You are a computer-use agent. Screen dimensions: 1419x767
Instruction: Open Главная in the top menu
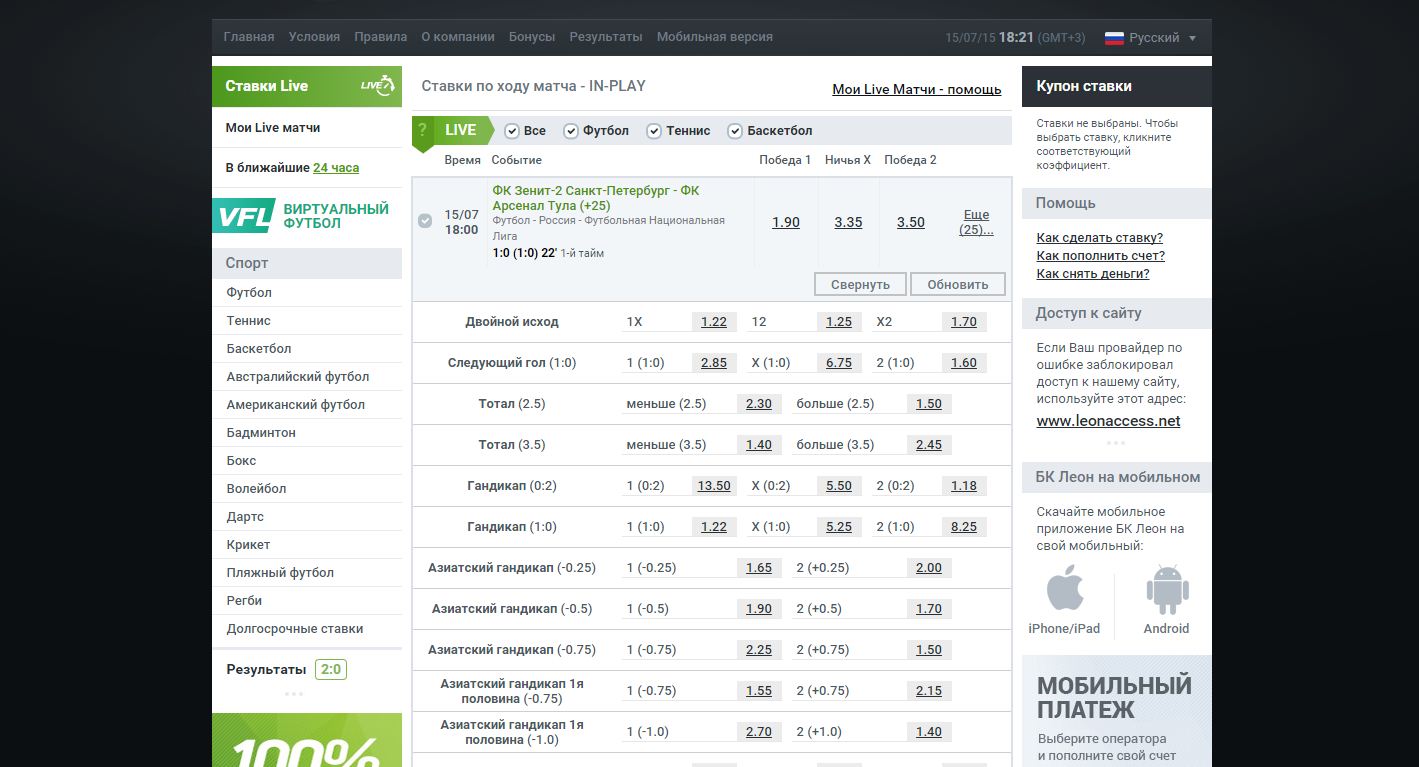[x=249, y=37]
